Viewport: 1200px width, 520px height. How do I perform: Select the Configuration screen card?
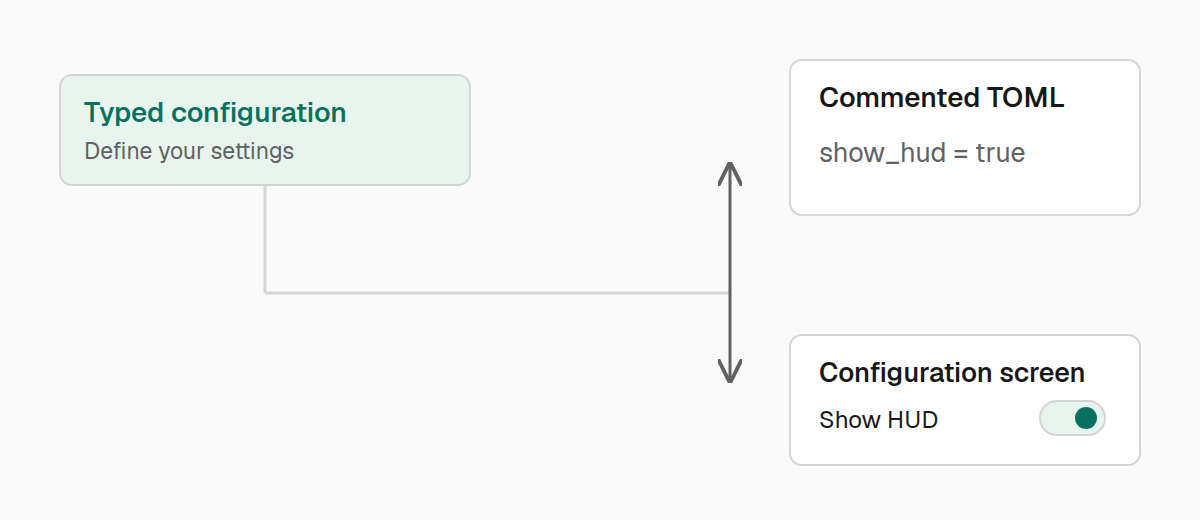965,400
